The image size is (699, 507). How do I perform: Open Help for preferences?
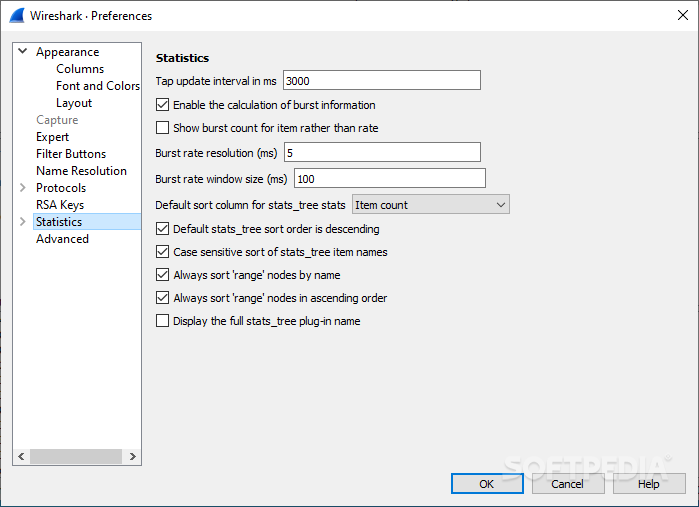pyautogui.click(x=649, y=484)
